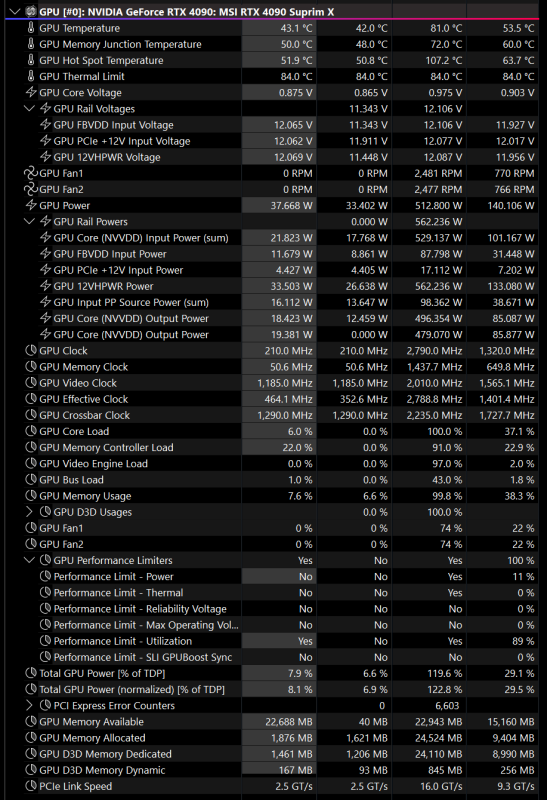The image size is (547, 800).
Task: Collapse the GPU Performance Limiters group
Action: point(29,560)
